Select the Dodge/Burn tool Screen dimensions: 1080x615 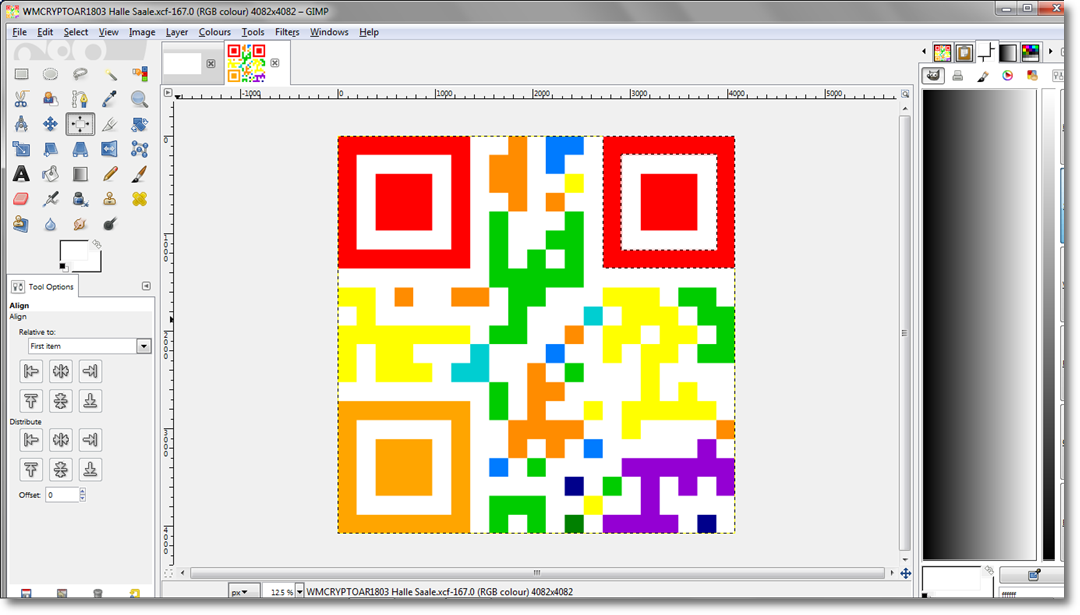[x=110, y=224]
